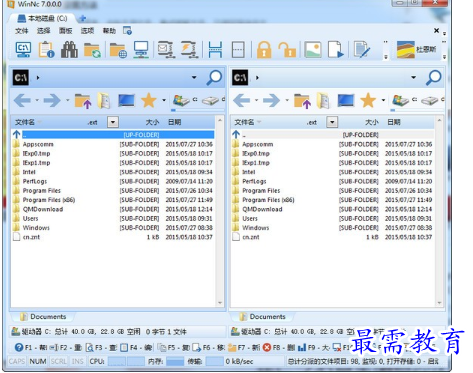Open the image viewer picture icon
The image size is (473, 373).
click(313, 50)
